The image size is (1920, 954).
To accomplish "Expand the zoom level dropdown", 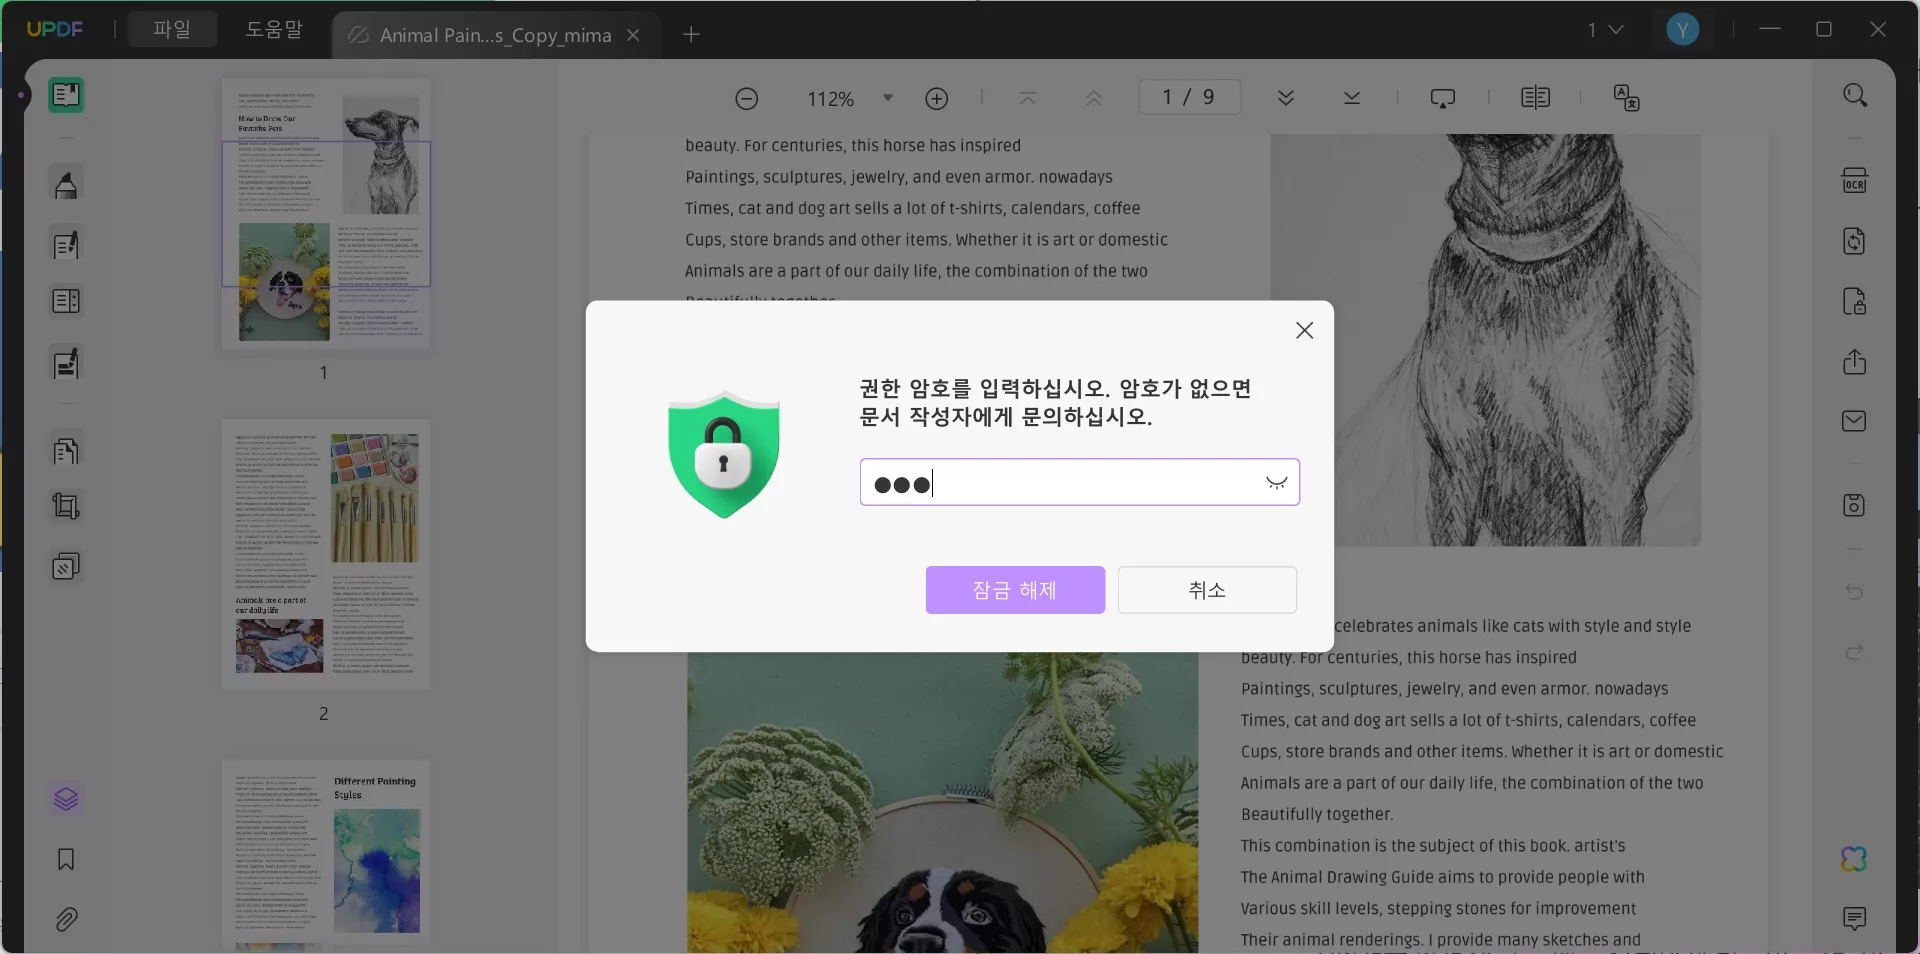I will click(x=887, y=98).
